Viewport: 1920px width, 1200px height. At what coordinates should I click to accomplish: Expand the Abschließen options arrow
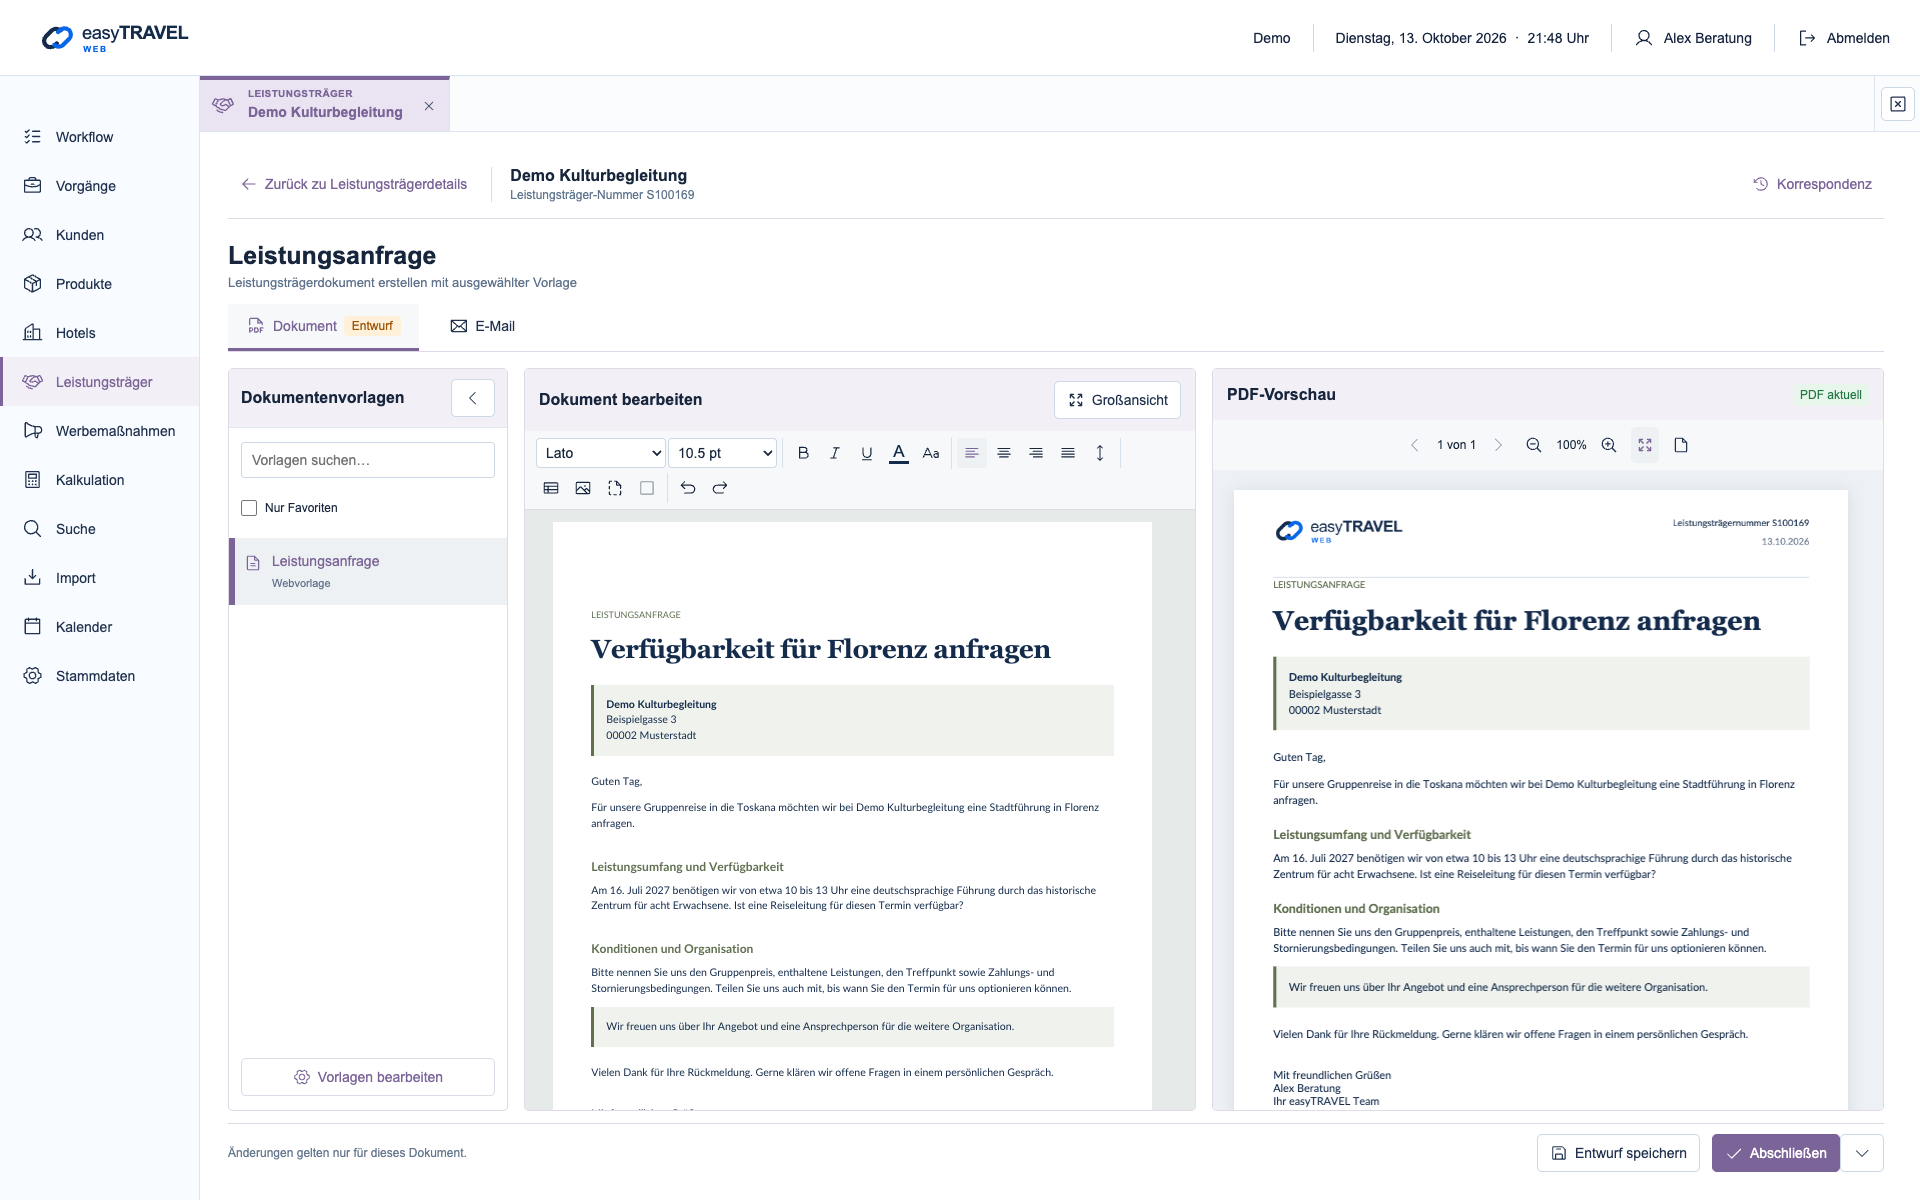click(1862, 1153)
